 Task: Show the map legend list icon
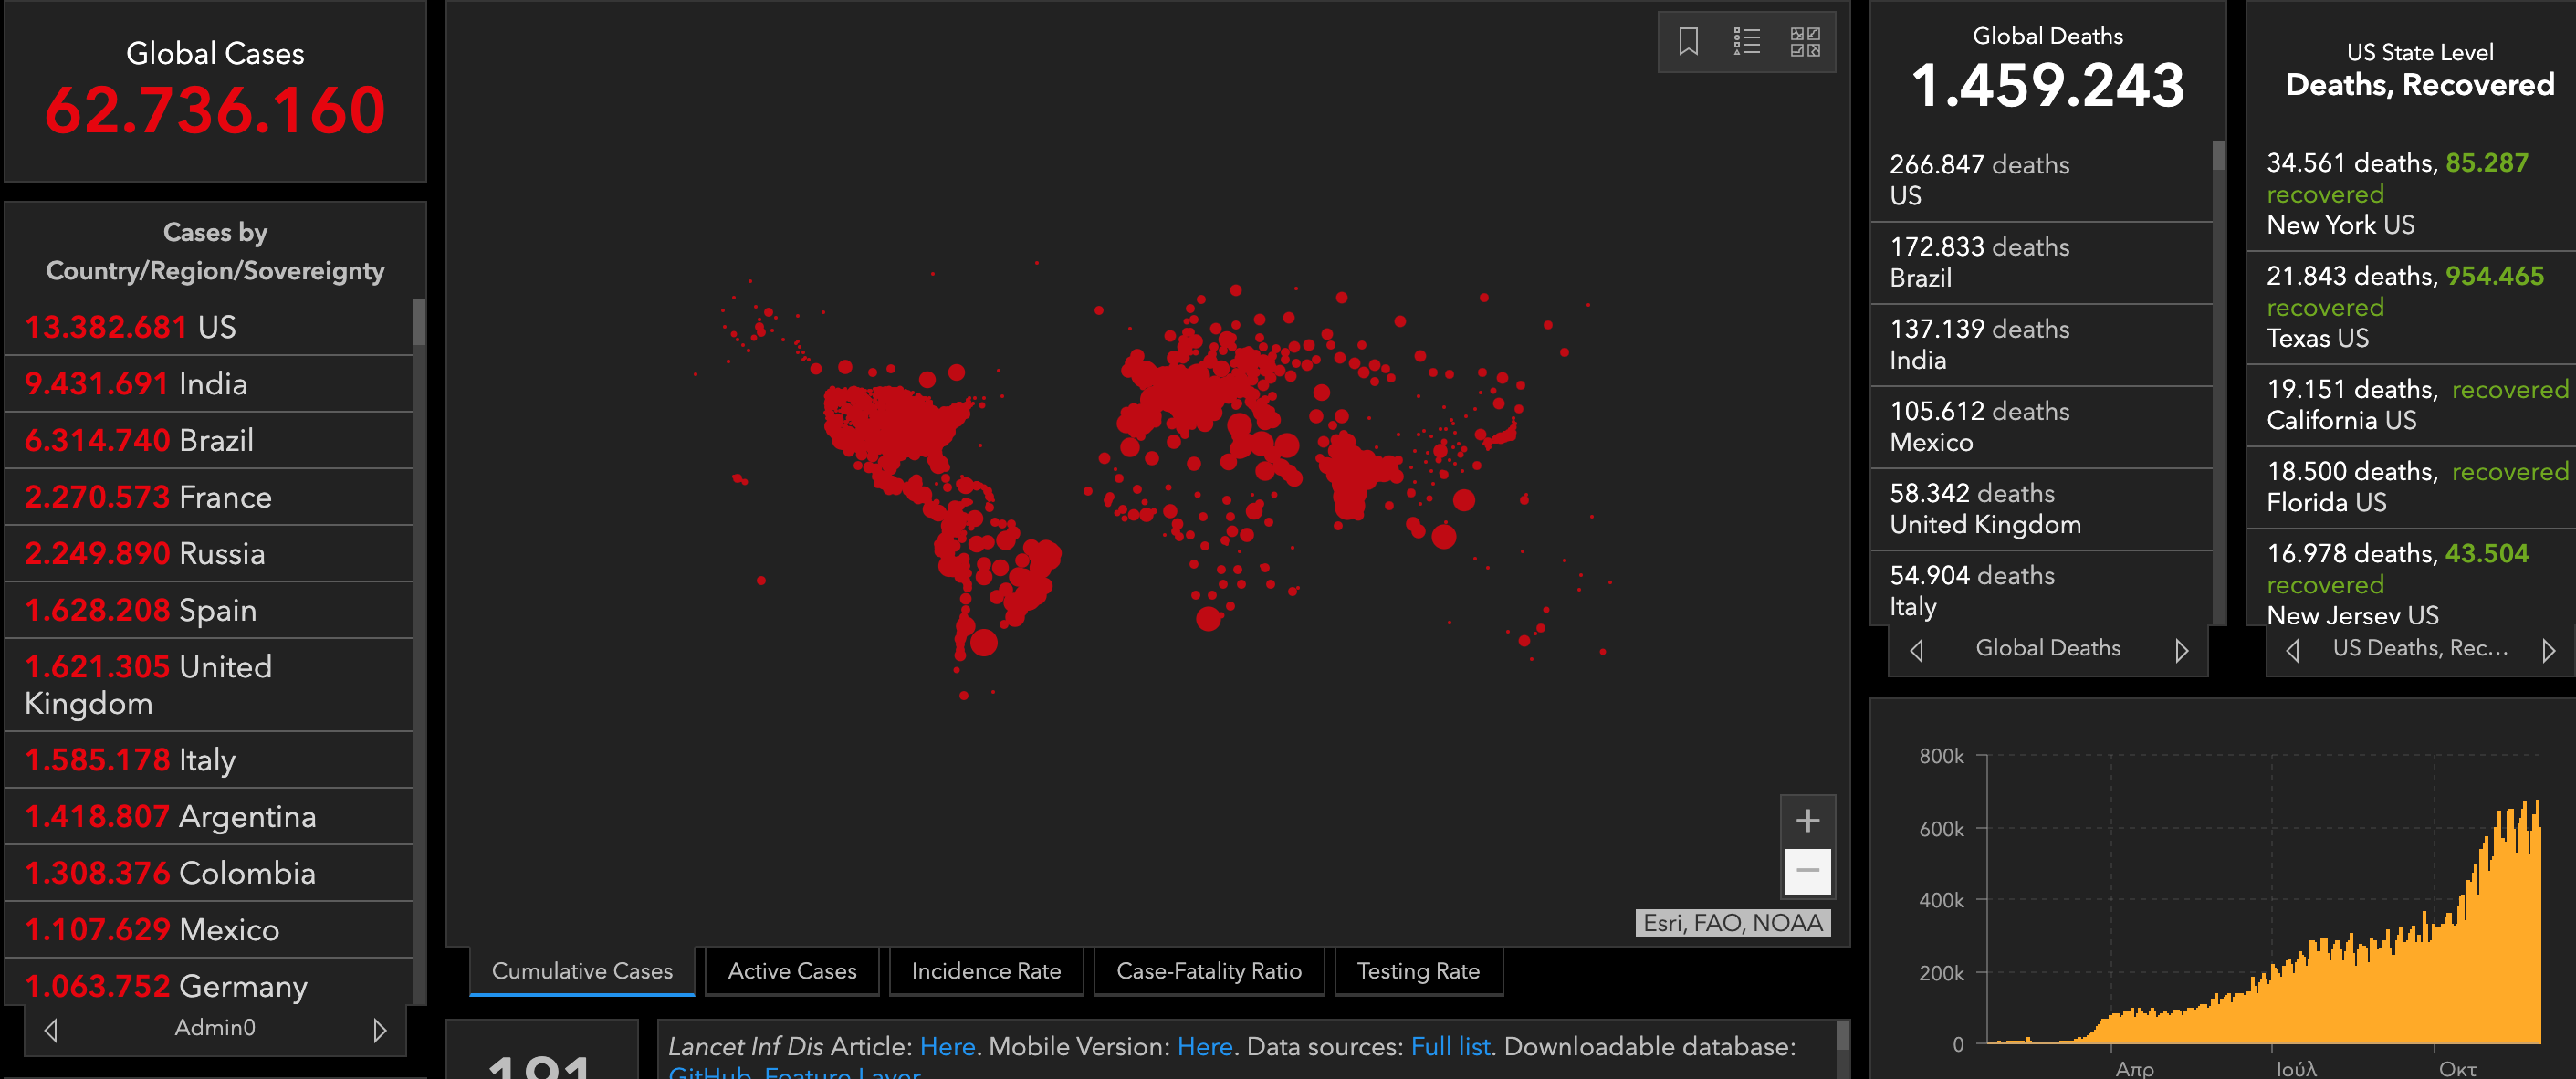click(1746, 42)
